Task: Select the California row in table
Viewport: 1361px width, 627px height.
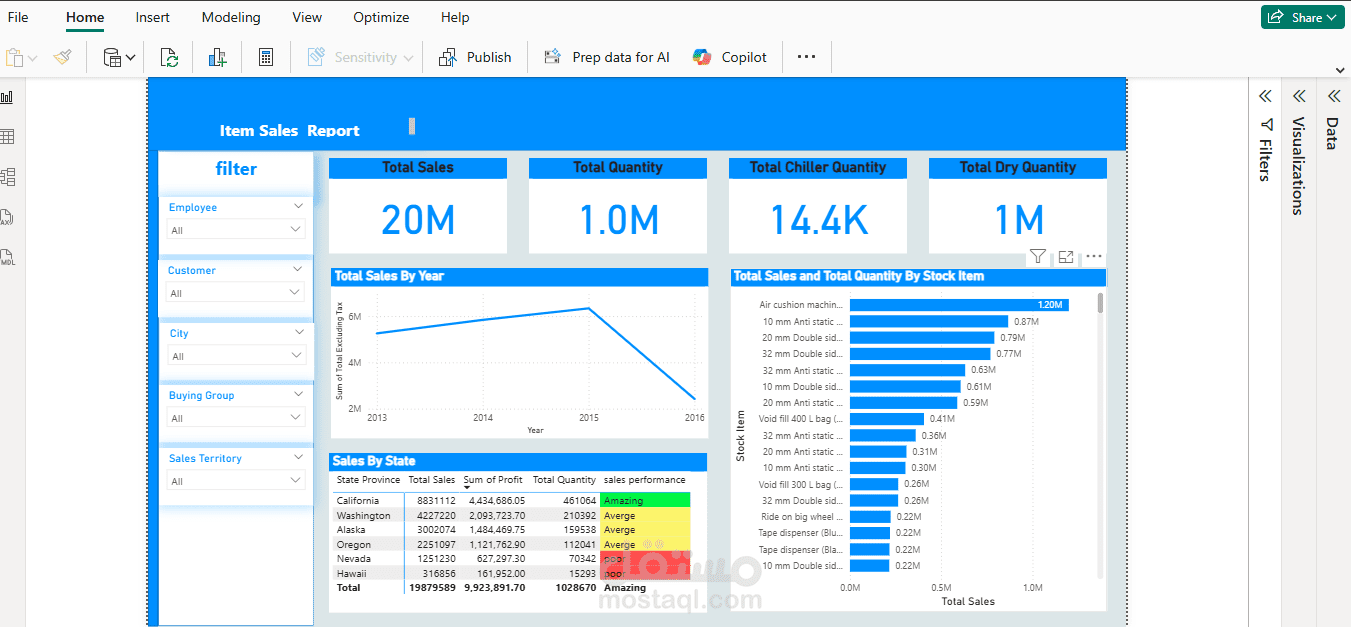Action: coord(512,500)
